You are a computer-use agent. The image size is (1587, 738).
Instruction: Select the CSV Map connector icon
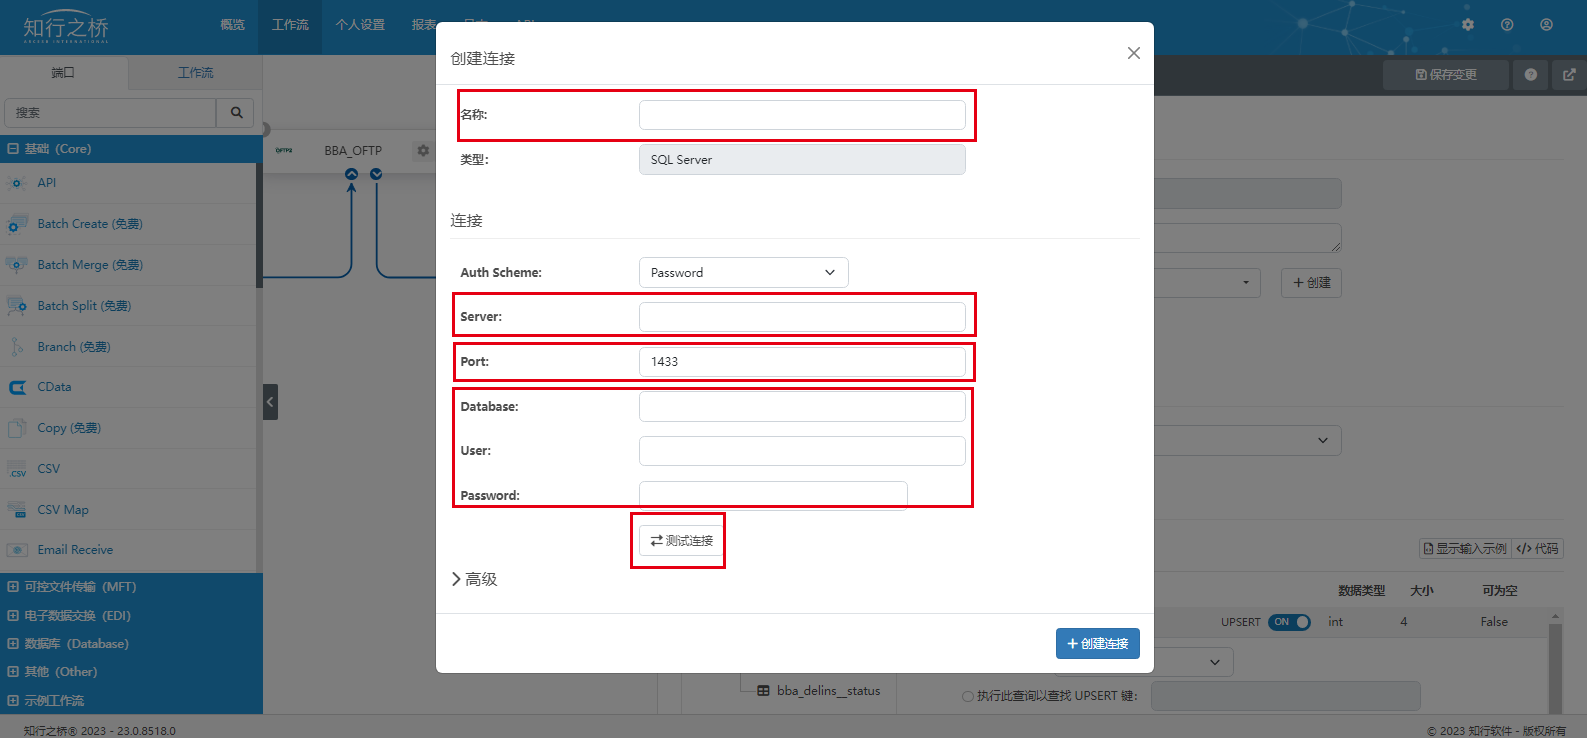(17, 510)
